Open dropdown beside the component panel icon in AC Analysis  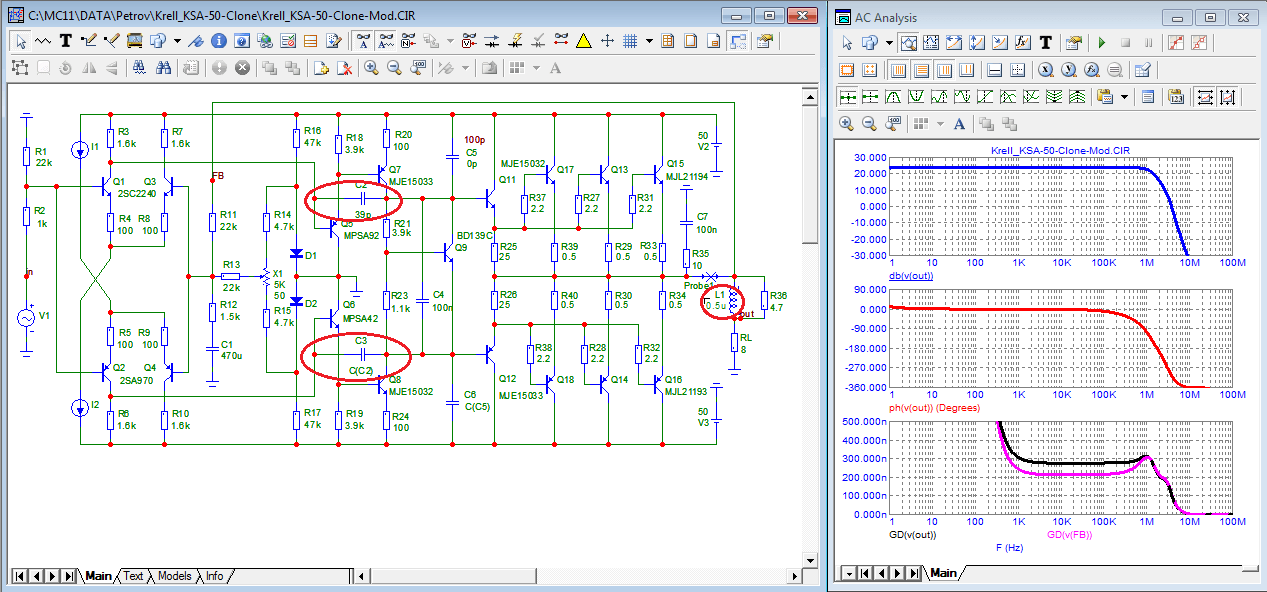click(x=889, y=42)
